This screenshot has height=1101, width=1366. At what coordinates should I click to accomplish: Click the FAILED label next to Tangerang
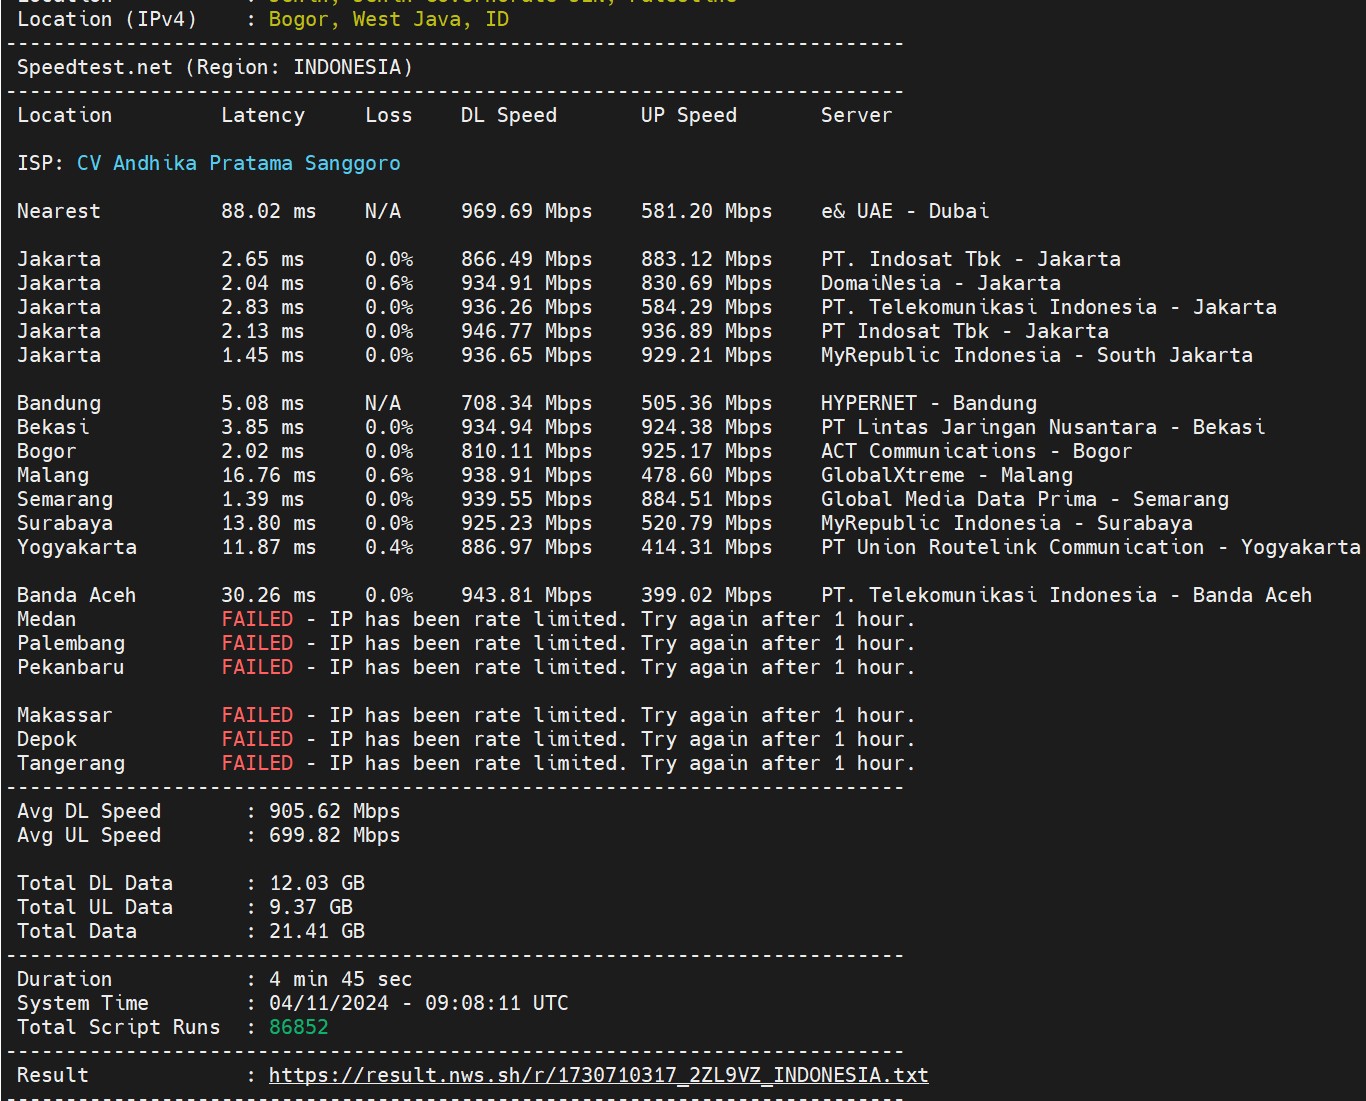pyautogui.click(x=257, y=763)
